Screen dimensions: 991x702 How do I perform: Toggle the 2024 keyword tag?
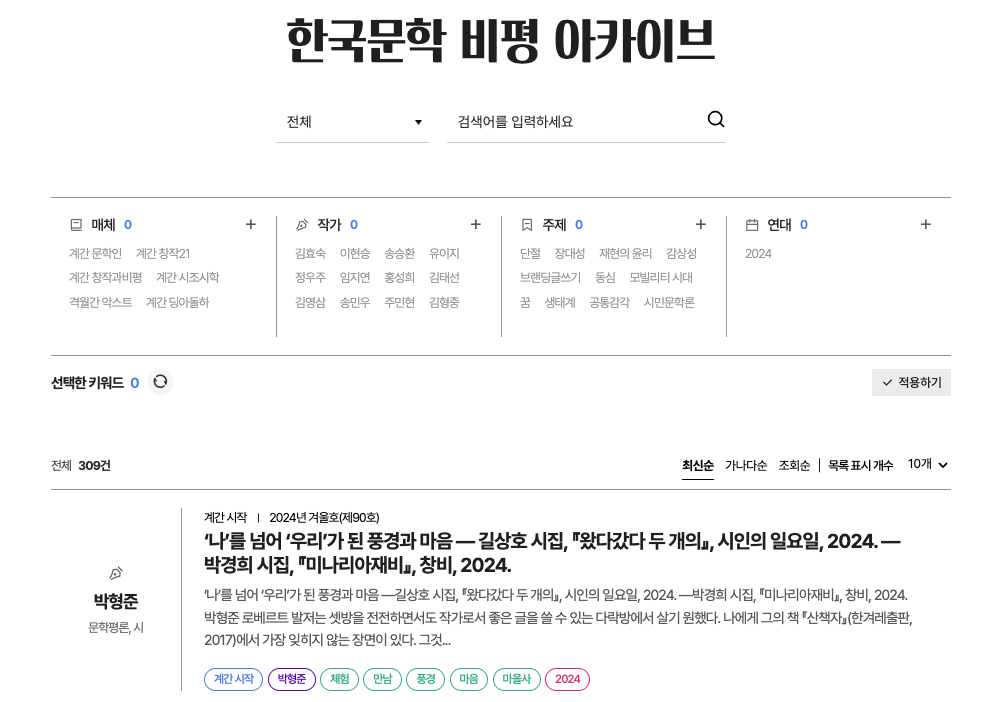(567, 679)
